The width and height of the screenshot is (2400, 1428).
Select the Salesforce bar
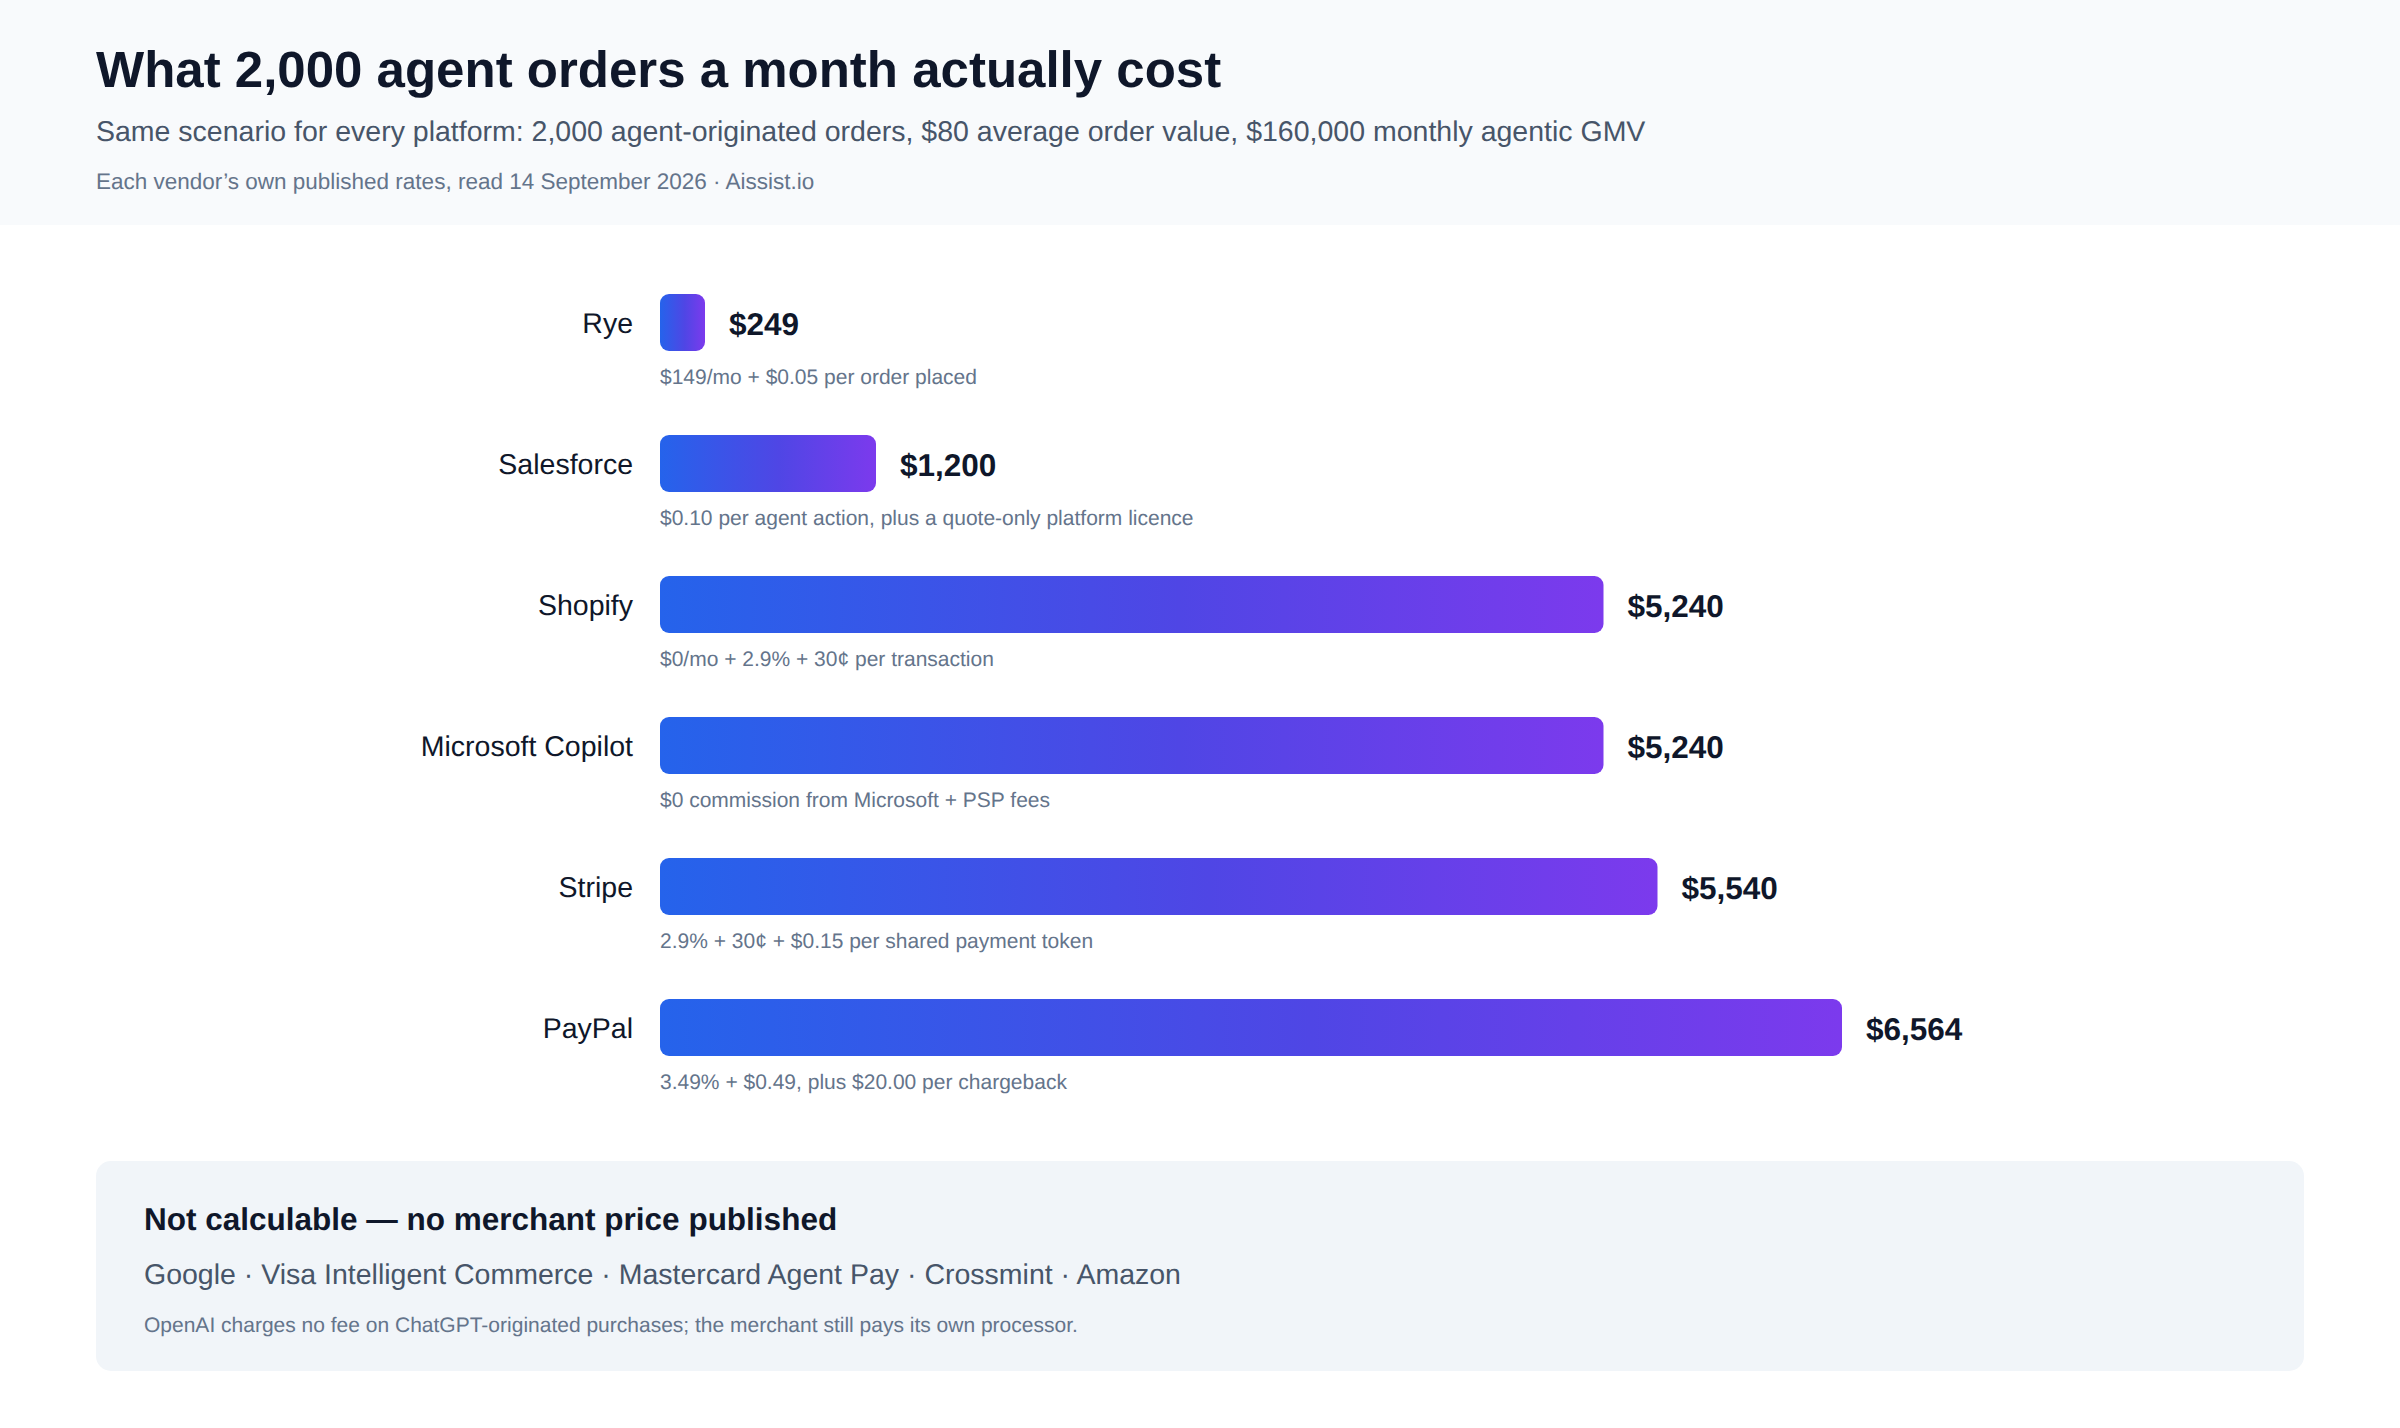(768, 463)
